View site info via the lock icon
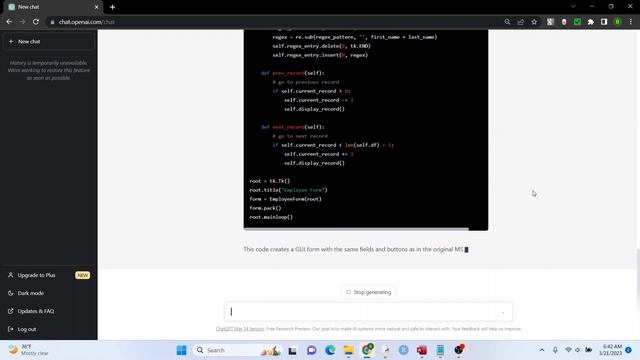Viewport: 640px width, 360px height. point(52,22)
